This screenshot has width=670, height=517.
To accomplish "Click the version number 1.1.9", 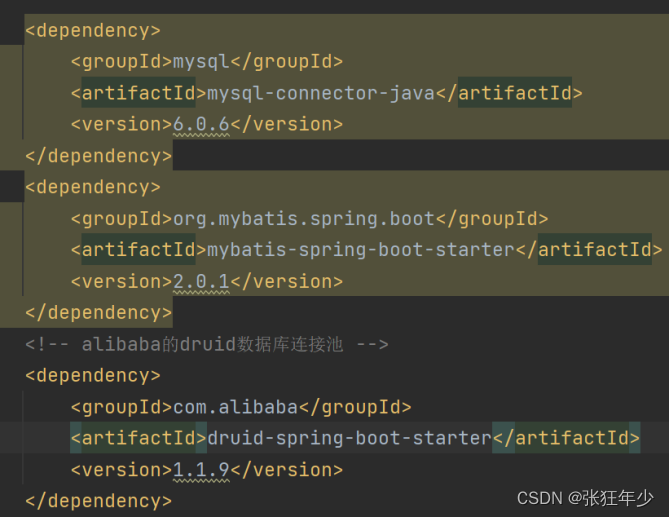I will coord(201,470).
